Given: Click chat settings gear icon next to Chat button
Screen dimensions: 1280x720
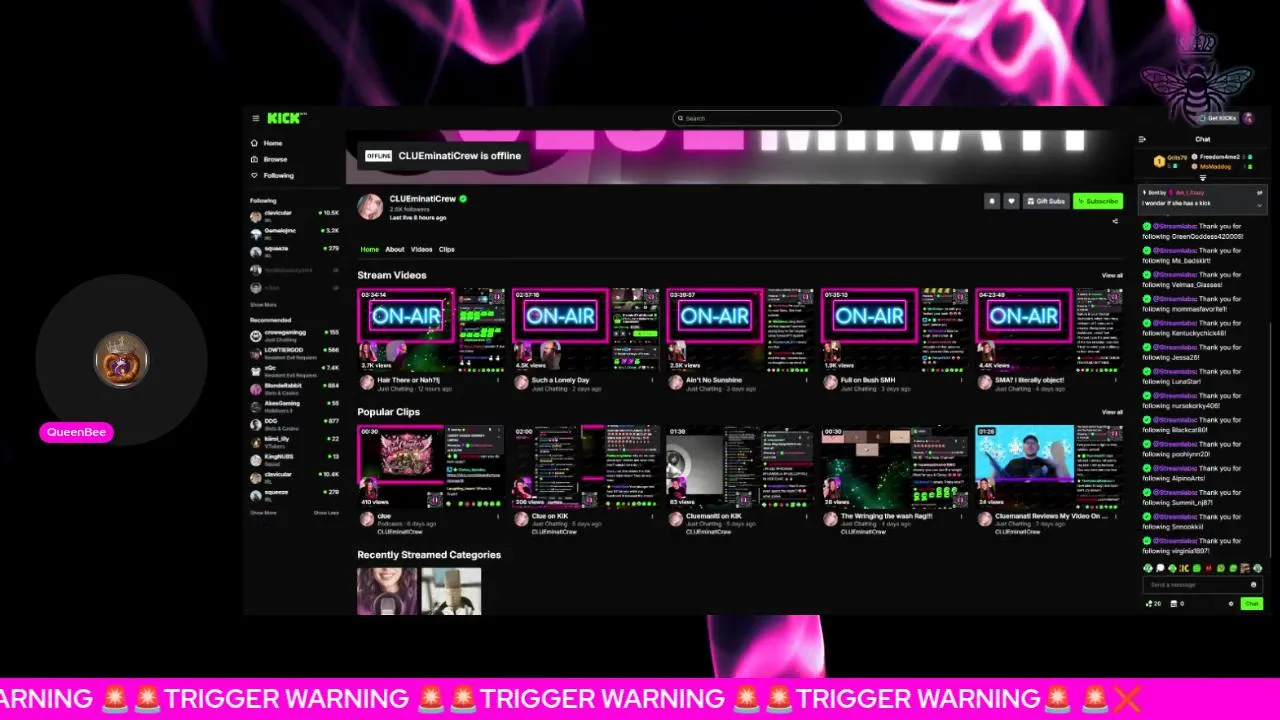Looking at the screenshot, I should click(x=1231, y=604).
